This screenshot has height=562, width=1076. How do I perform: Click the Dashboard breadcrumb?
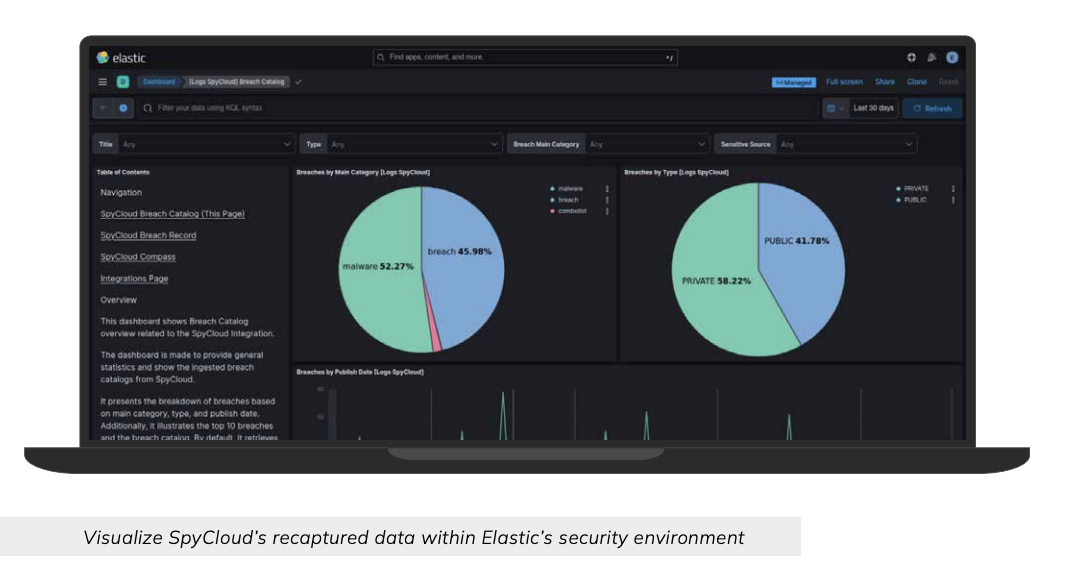[x=159, y=82]
